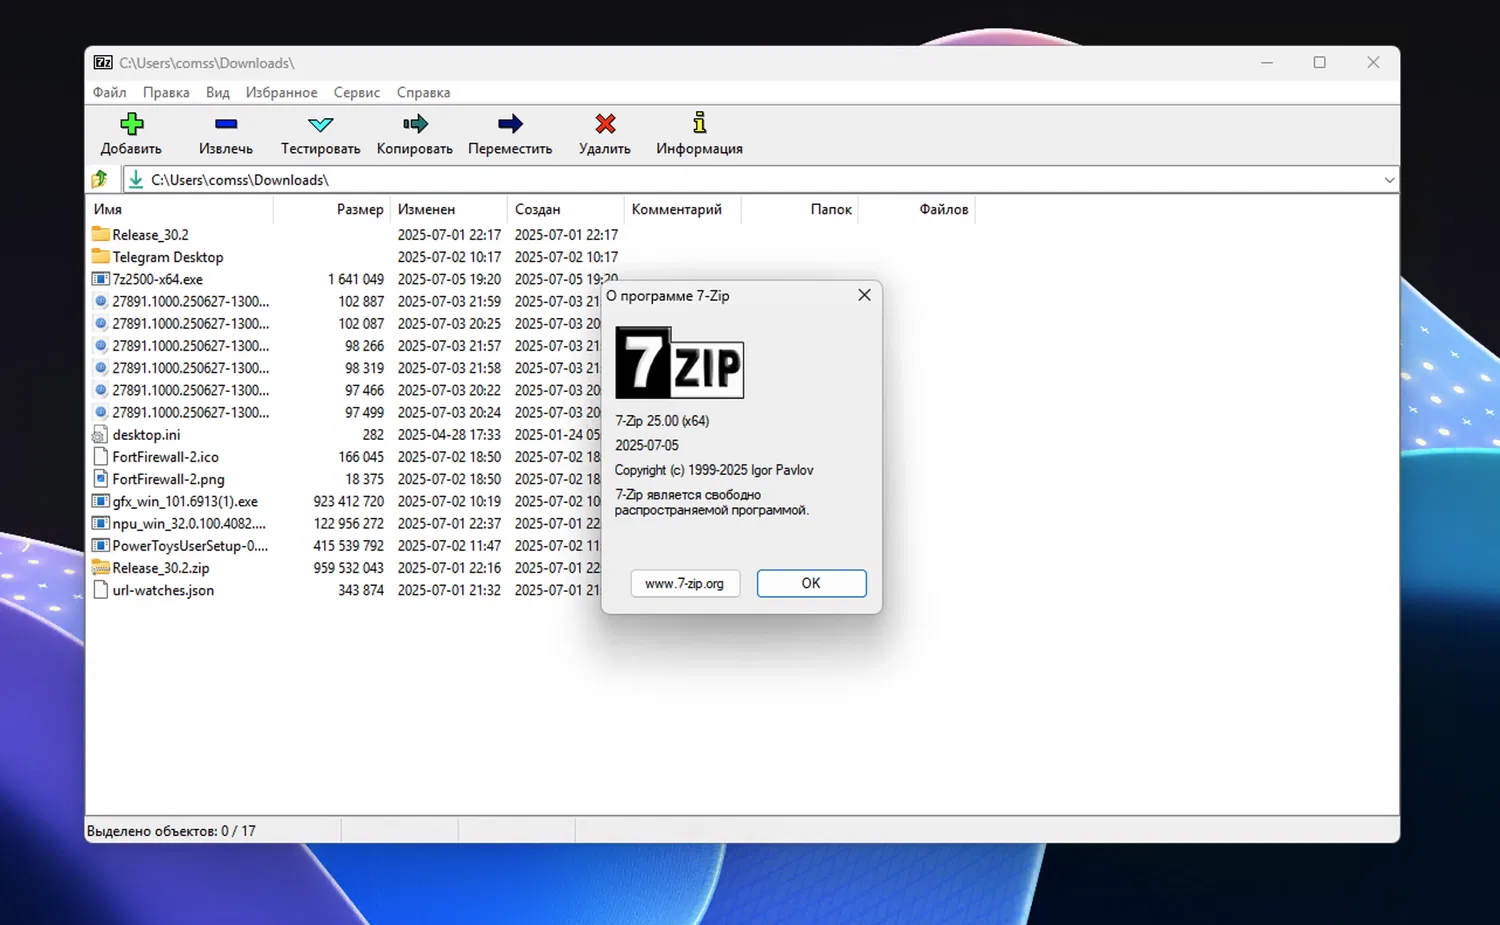
Task: Sort files by the Имя column header
Action: [x=180, y=209]
